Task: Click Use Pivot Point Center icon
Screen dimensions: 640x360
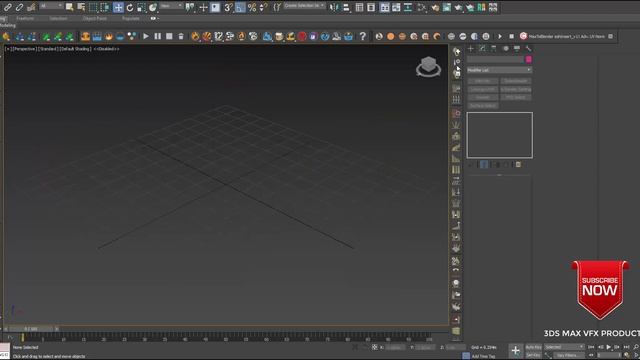Action: point(190,7)
